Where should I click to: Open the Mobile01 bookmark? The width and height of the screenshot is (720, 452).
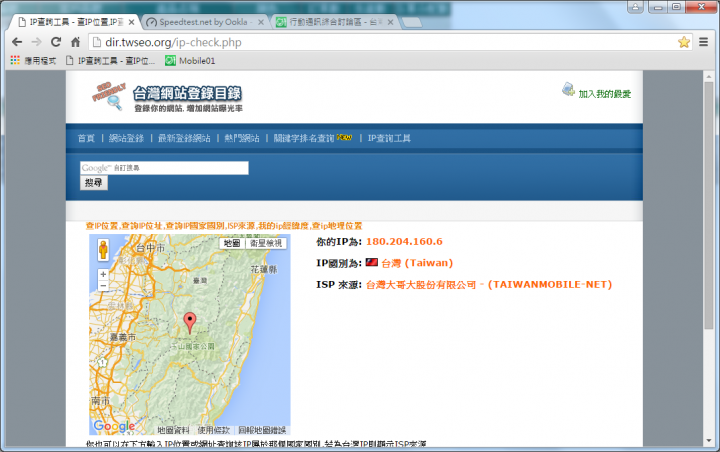[190, 61]
